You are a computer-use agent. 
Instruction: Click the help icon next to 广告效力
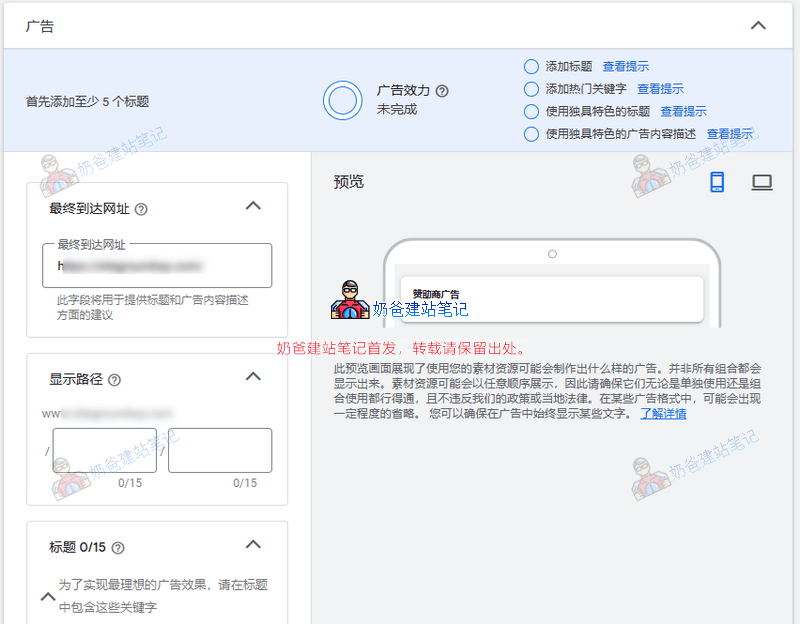tap(441, 91)
